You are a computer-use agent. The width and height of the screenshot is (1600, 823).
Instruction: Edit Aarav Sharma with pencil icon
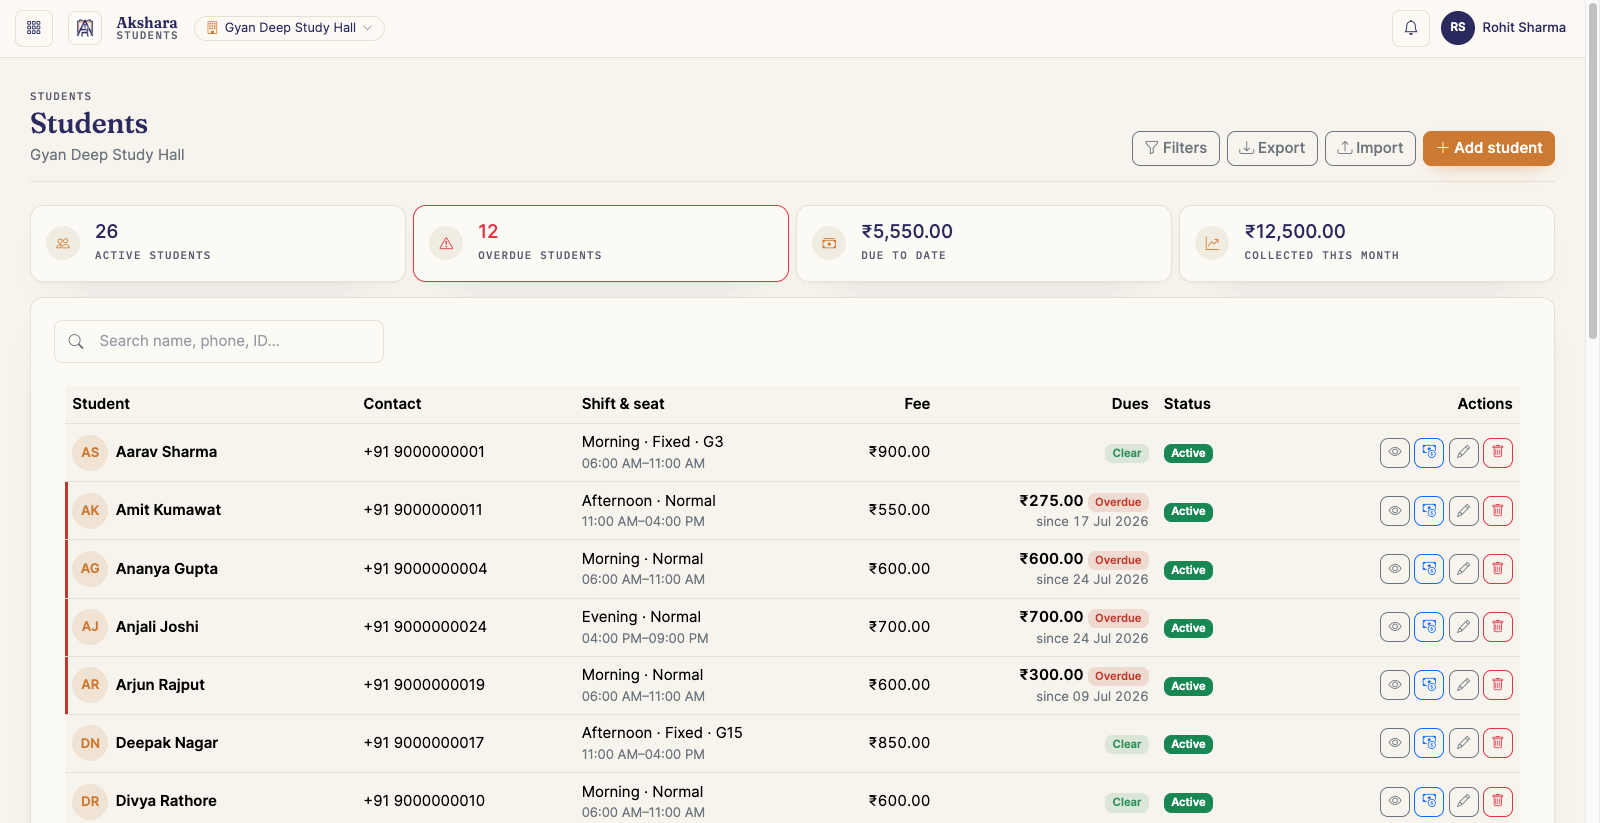pyautogui.click(x=1463, y=453)
